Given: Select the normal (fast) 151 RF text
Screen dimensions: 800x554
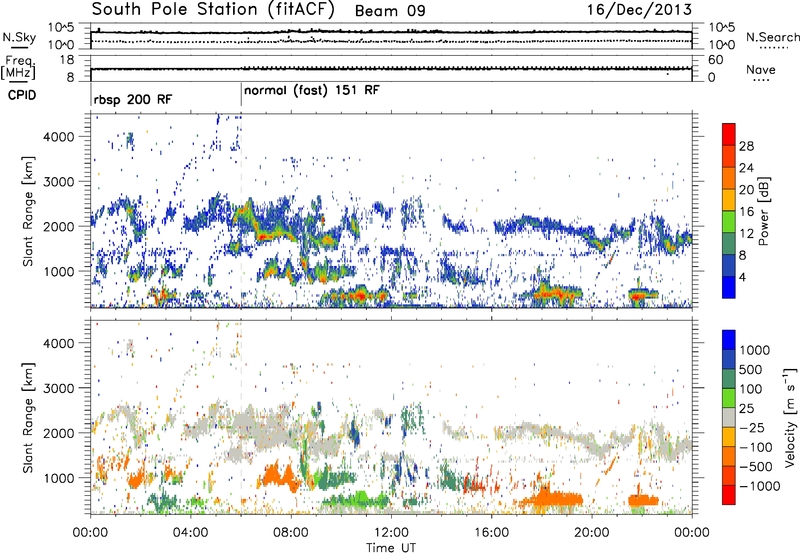Looking at the screenshot, I should 312,90.
